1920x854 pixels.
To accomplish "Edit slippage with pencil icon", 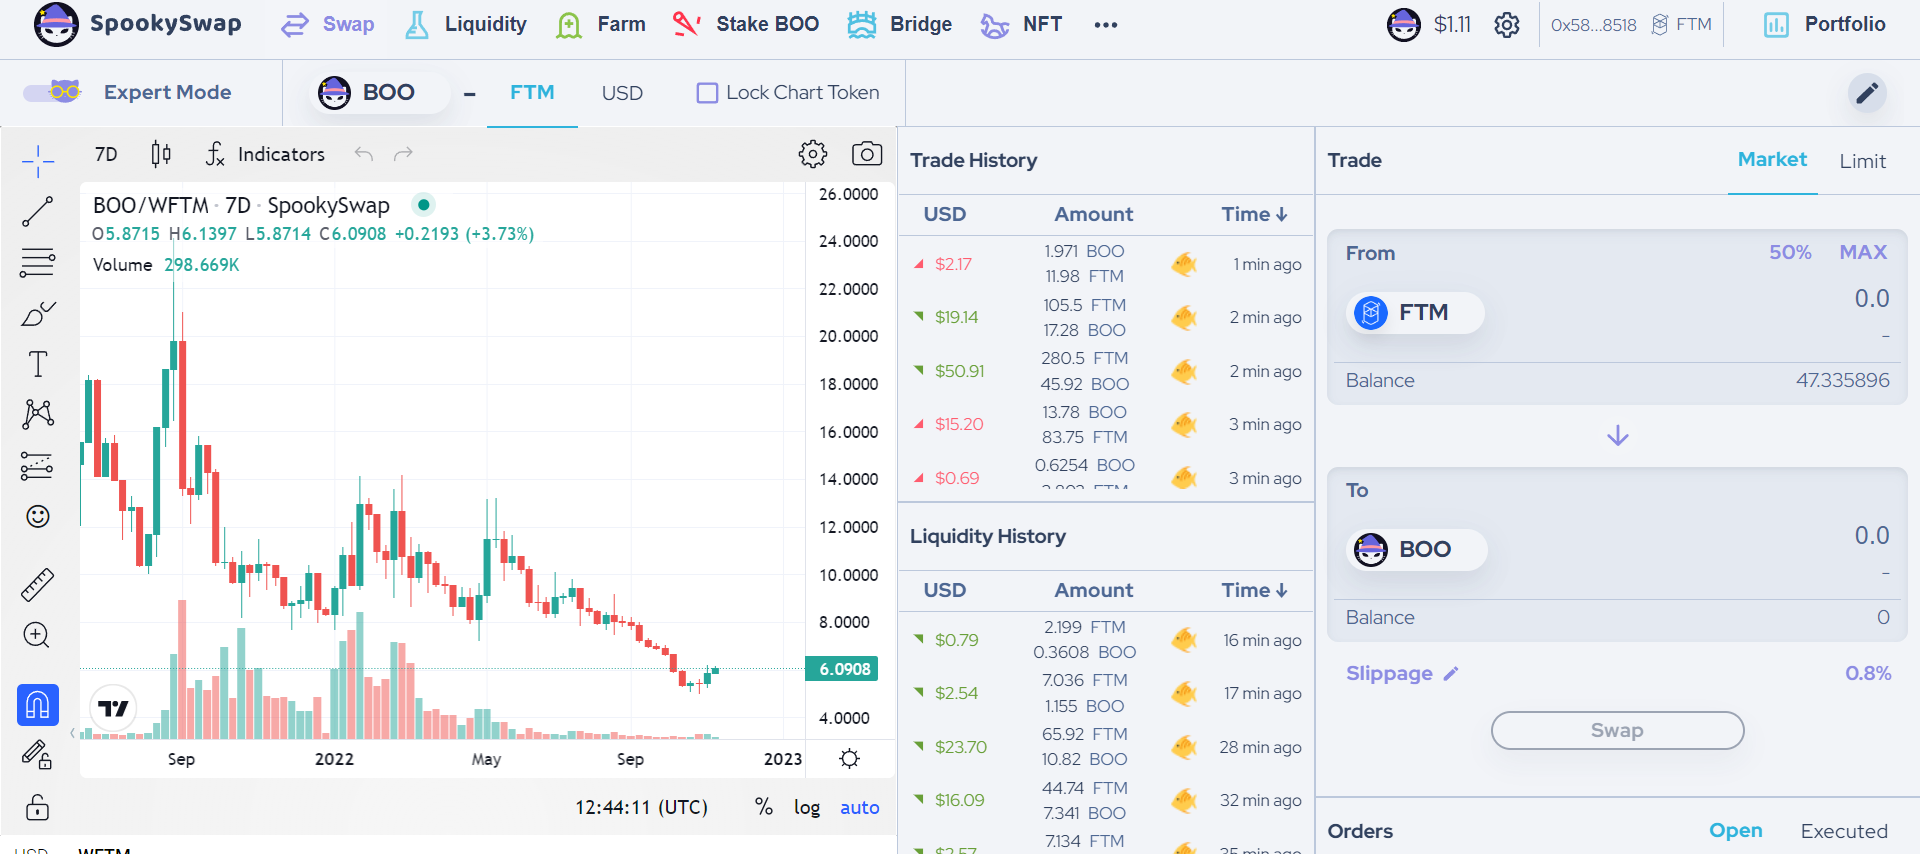I will (1451, 674).
